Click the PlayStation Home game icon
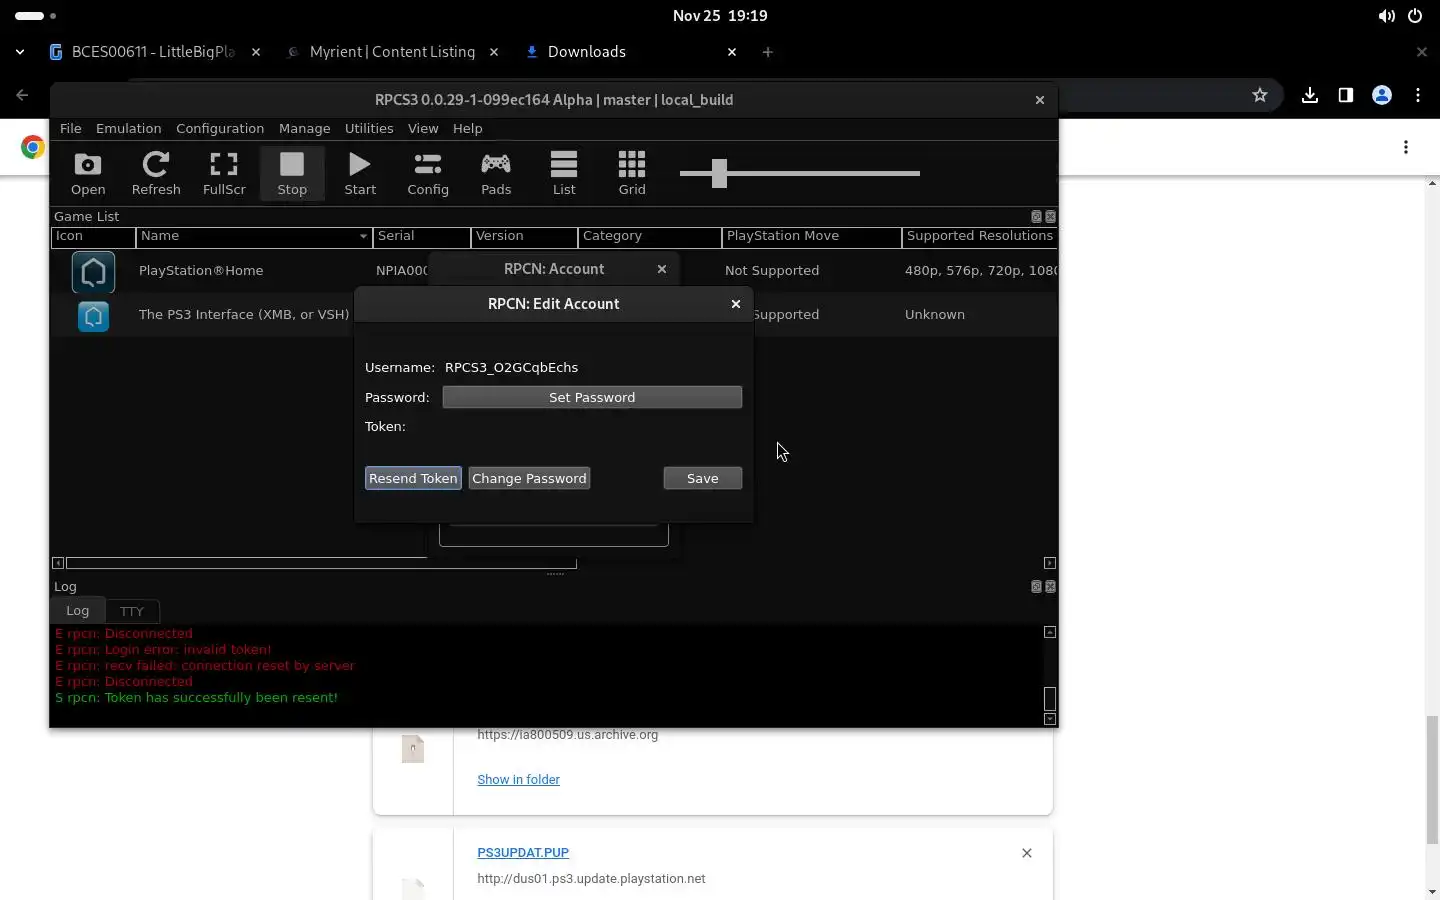Screen dimensions: 1440x900 (x=93, y=271)
